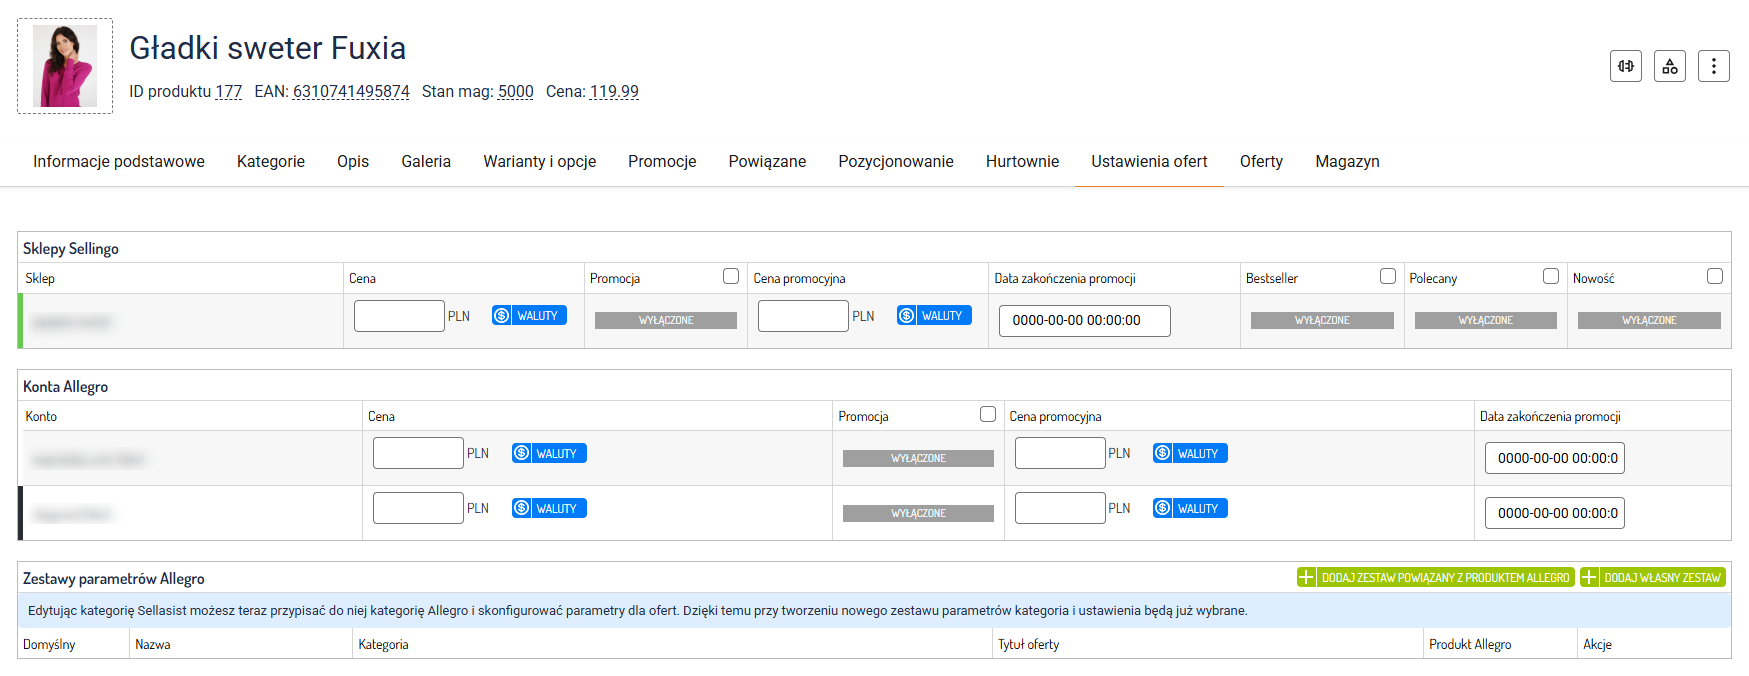Switch to the Warianty i opcje tab

[x=539, y=162]
